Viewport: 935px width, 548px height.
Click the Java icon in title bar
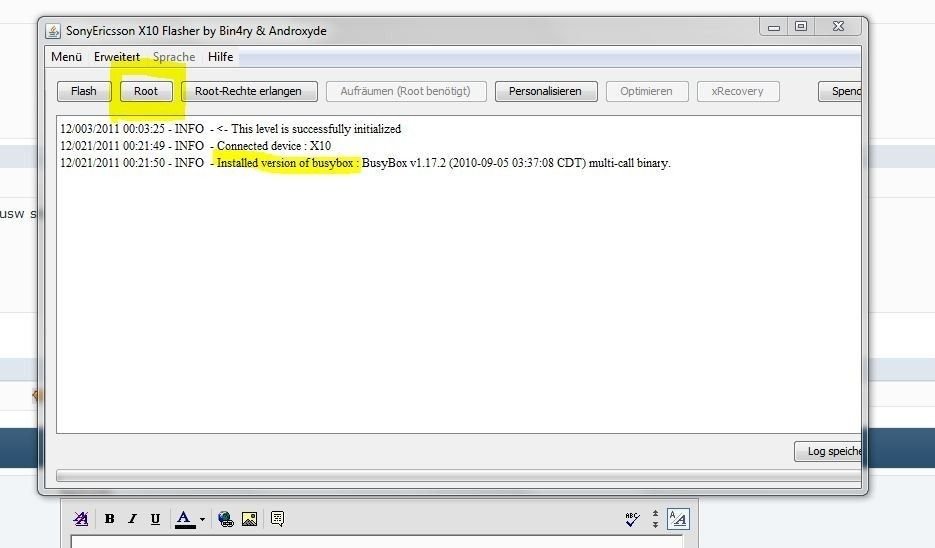click(x=53, y=31)
